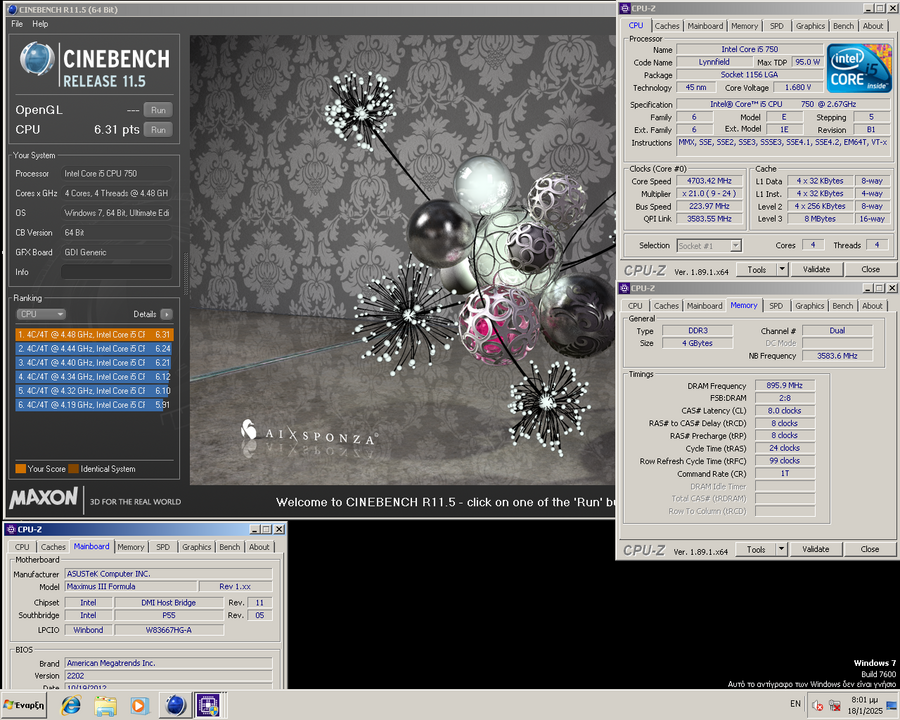Open the File menu in Cinebench
The height and width of the screenshot is (720, 900).
pos(17,24)
